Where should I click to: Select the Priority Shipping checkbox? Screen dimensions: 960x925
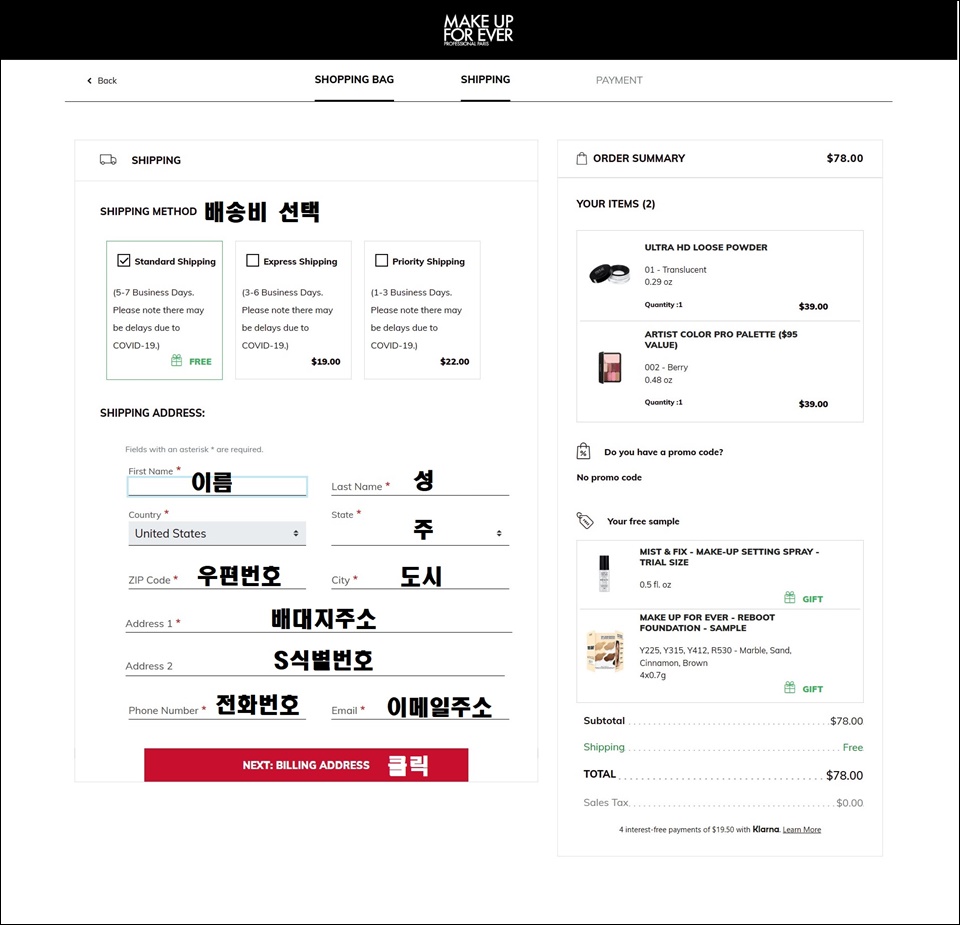[x=381, y=260]
